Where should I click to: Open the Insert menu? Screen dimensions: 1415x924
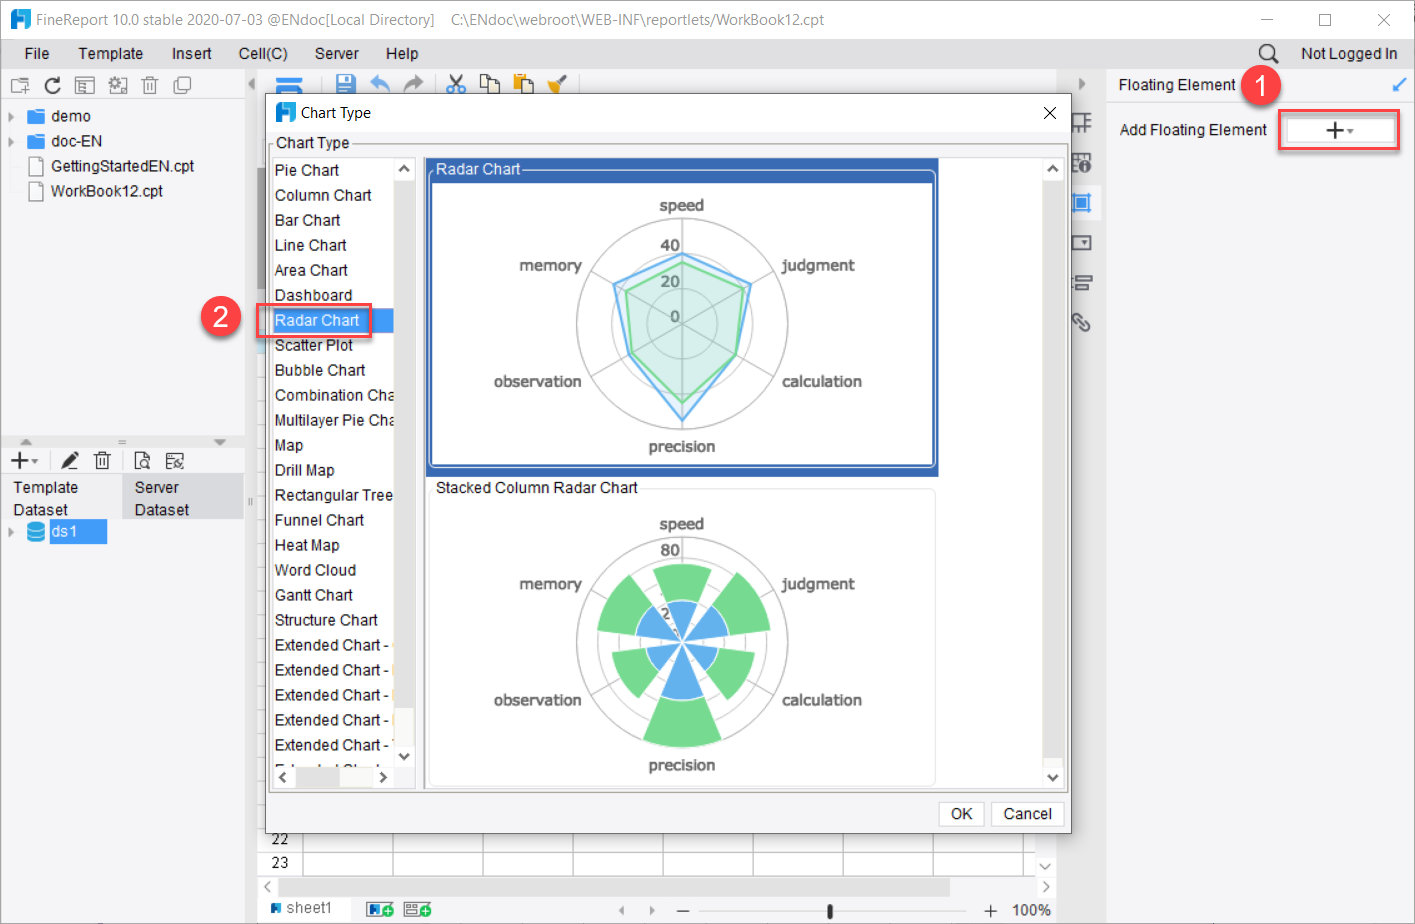191,53
